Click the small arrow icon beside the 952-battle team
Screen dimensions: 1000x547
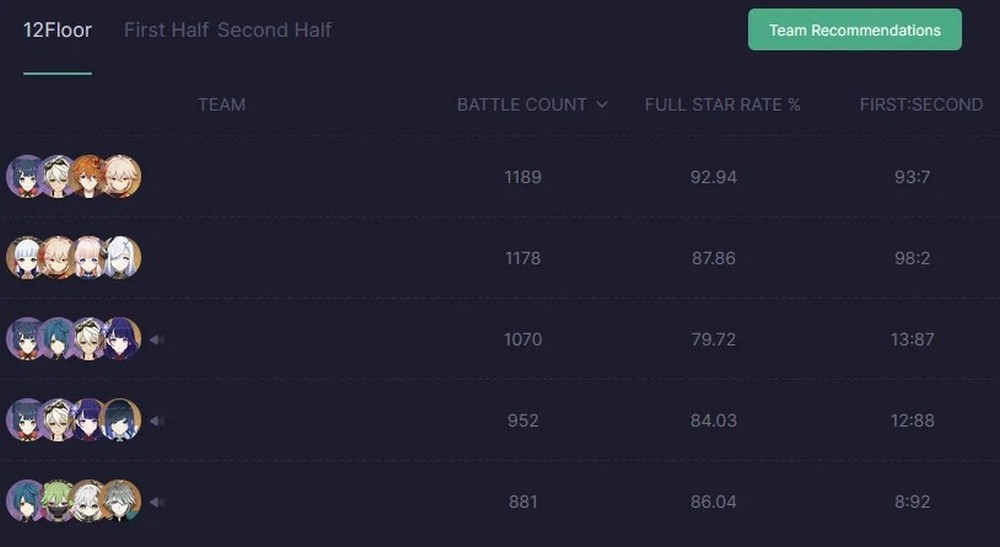[x=156, y=421]
